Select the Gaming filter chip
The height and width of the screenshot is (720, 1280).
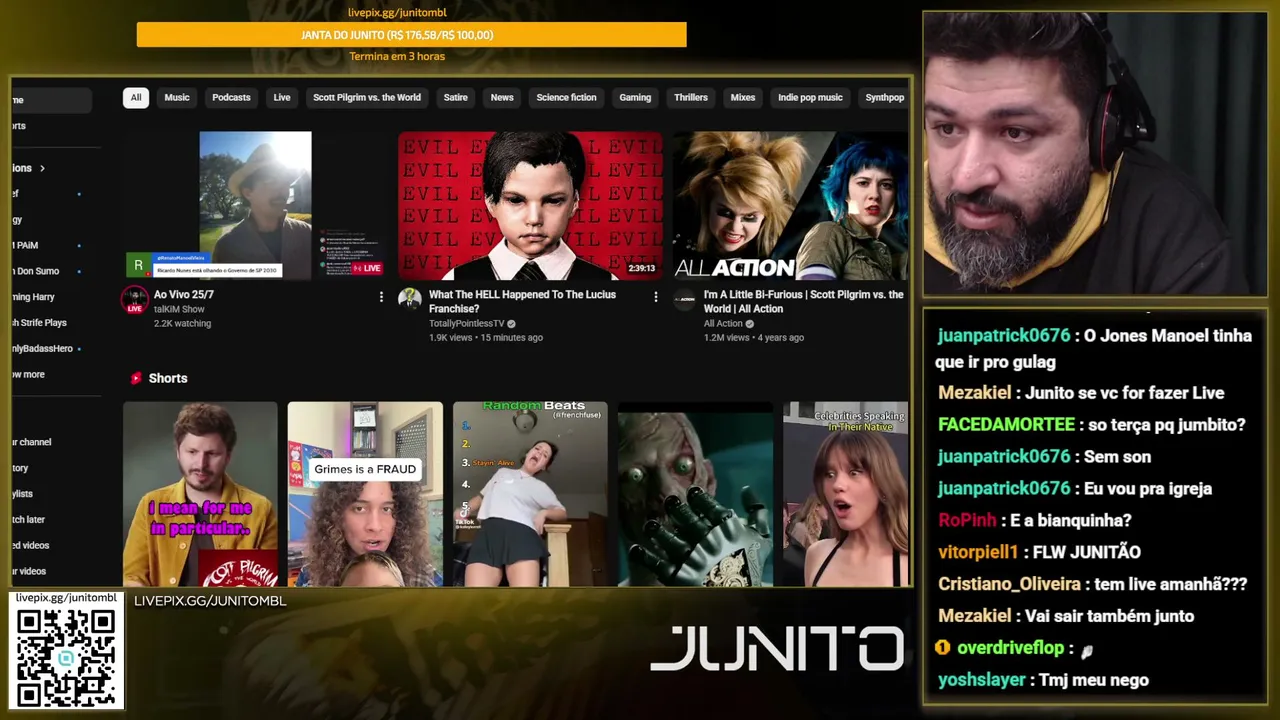coord(635,97)
